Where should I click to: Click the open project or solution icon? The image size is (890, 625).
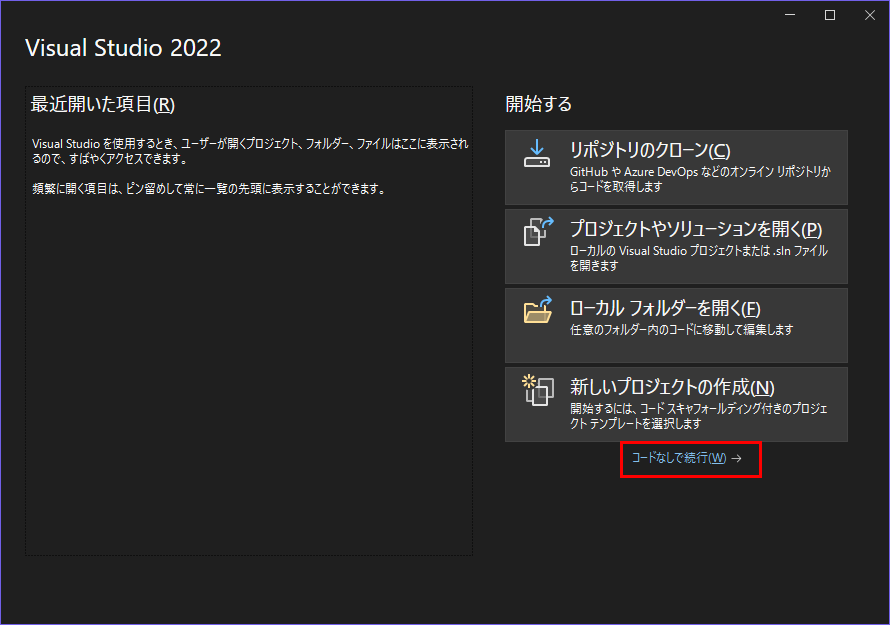coord(538,232)
